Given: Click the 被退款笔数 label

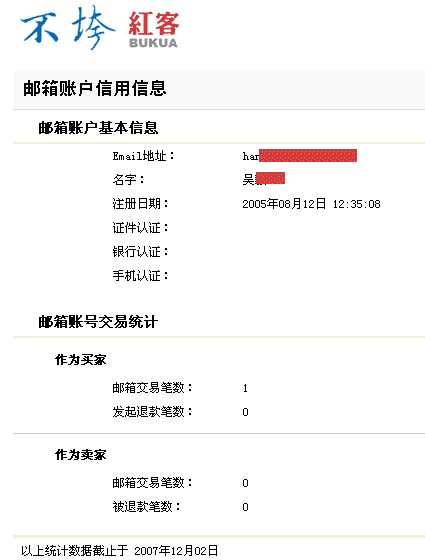Looking at the screenshot, I should click(146, 507).
